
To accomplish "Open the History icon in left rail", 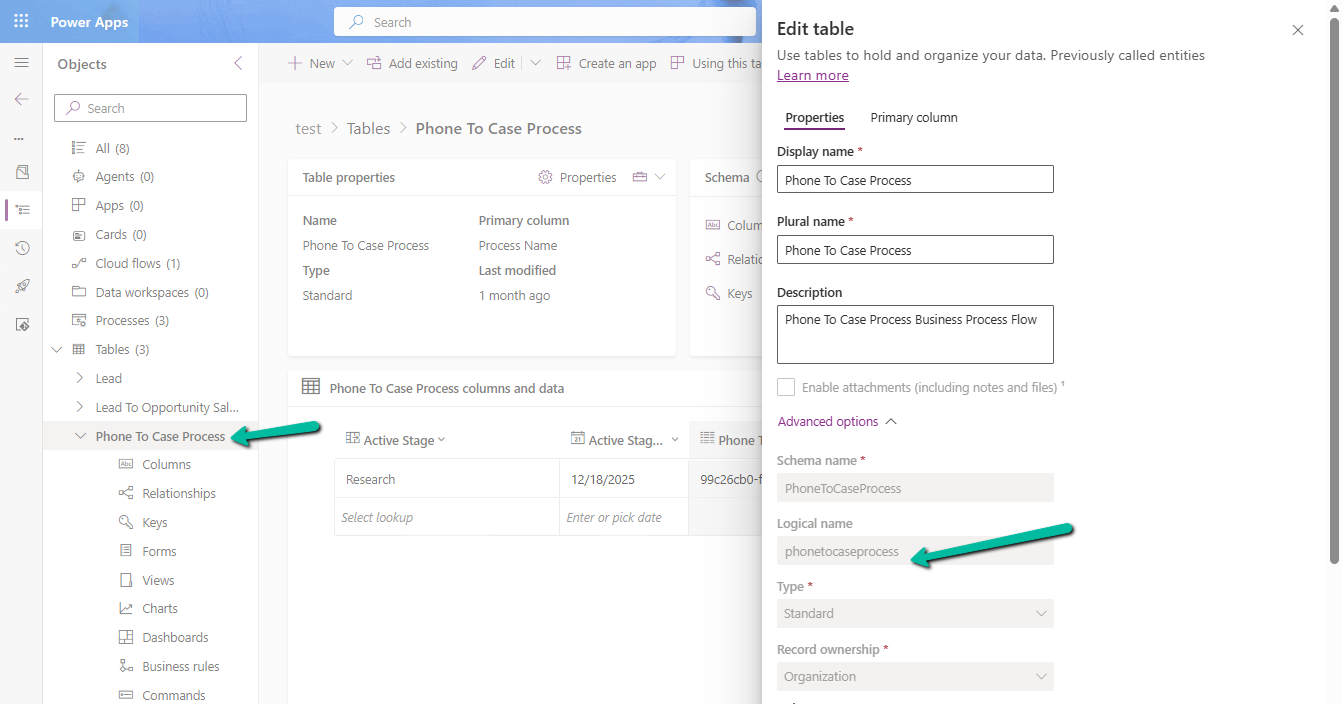I will click(x=21, y=248).
